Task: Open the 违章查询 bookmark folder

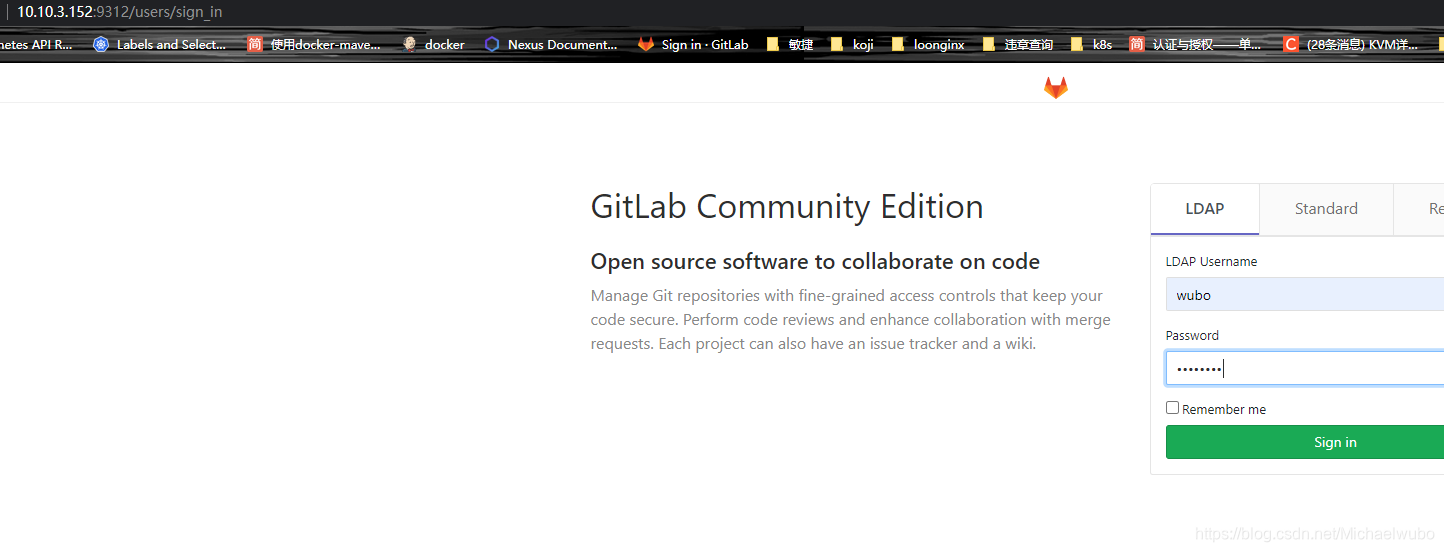Action: 1018,44
